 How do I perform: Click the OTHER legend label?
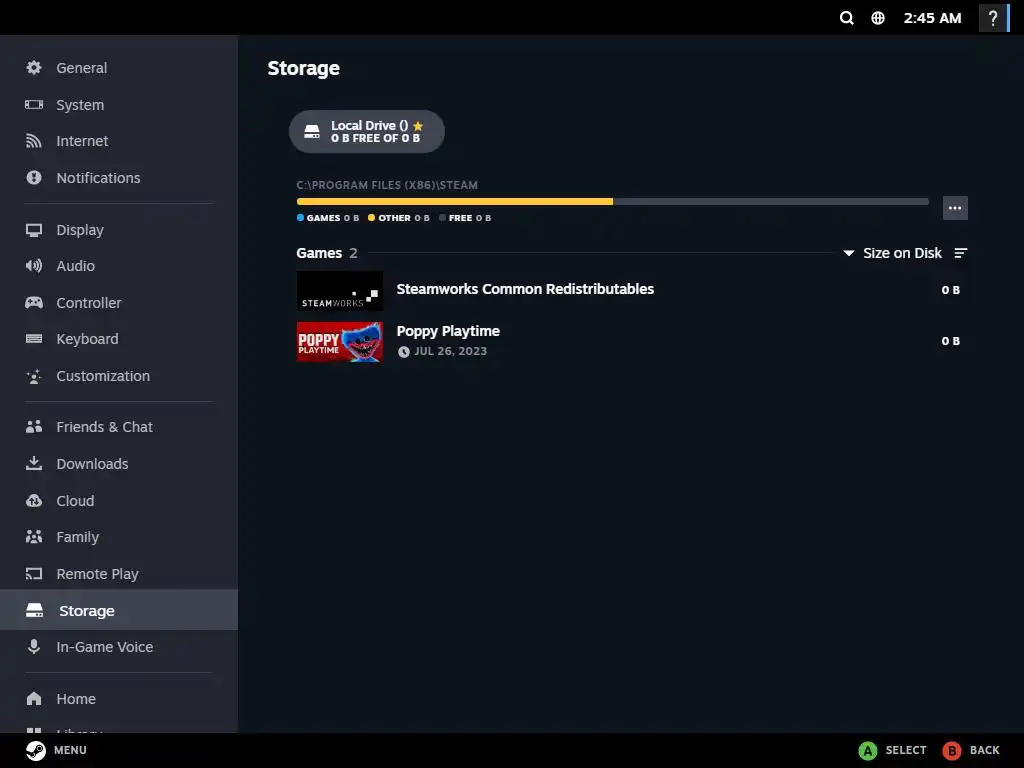click(x=394, y=218)
